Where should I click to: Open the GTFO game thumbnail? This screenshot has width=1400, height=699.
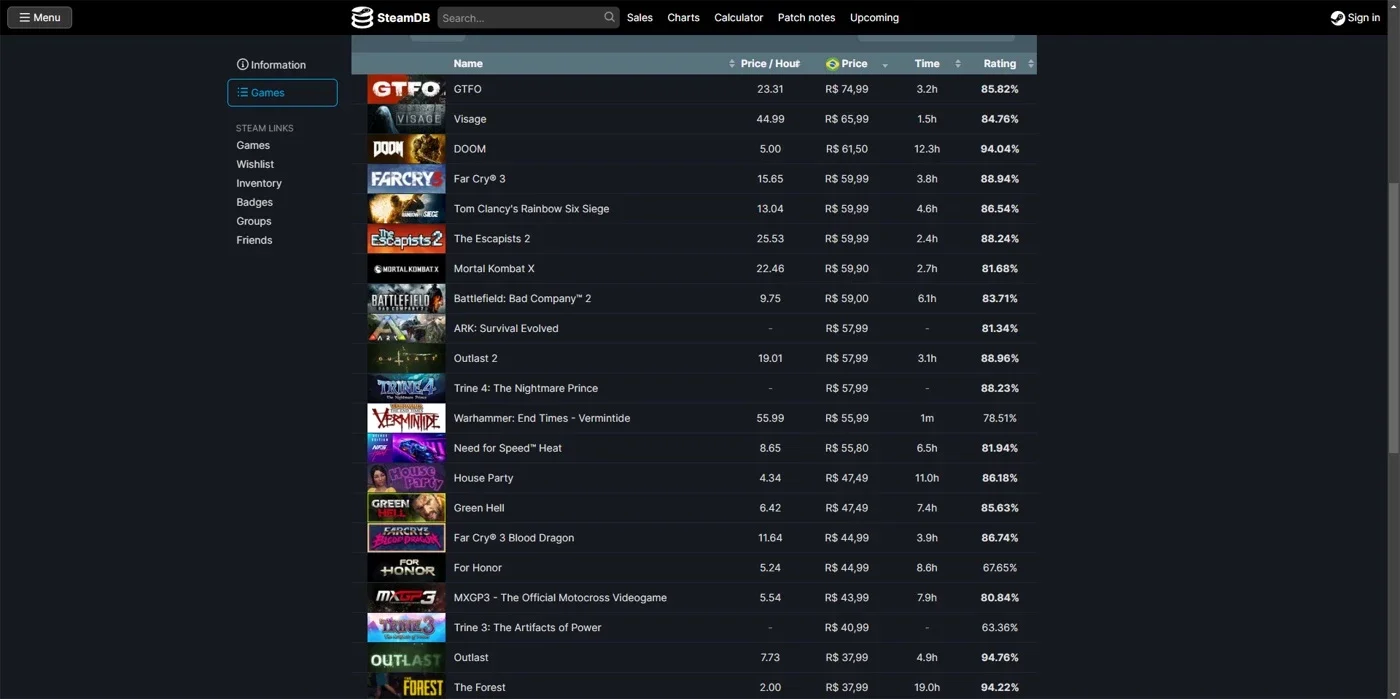click(x=406, y=89)
